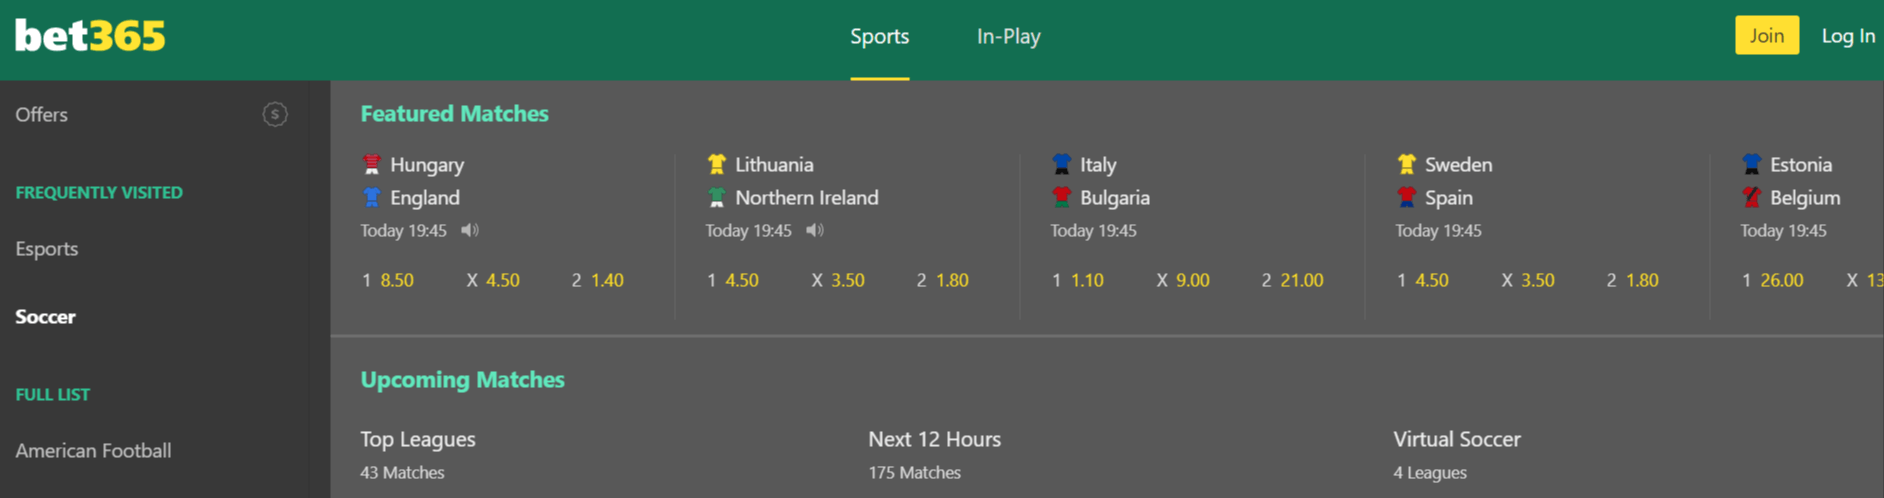The height and width of the screenshot is (498, 1884).
Task: Open Virtual Soccer leagues
Action: 1457,454
